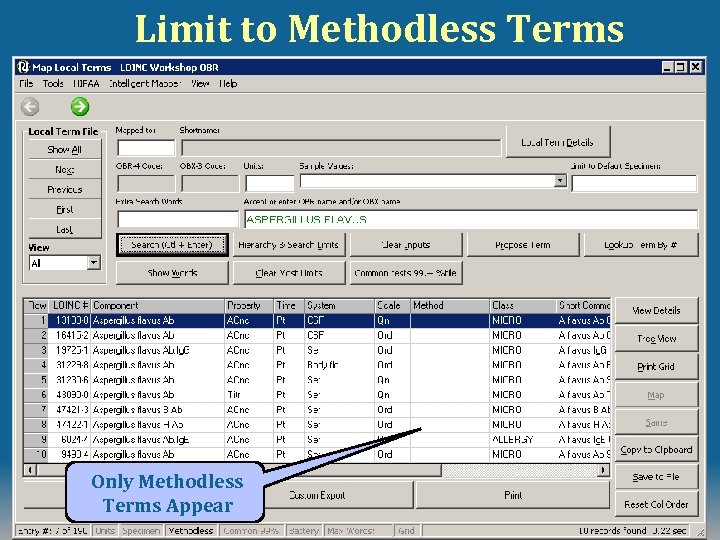Open the HIPAA menu

(x=86, y=84)
